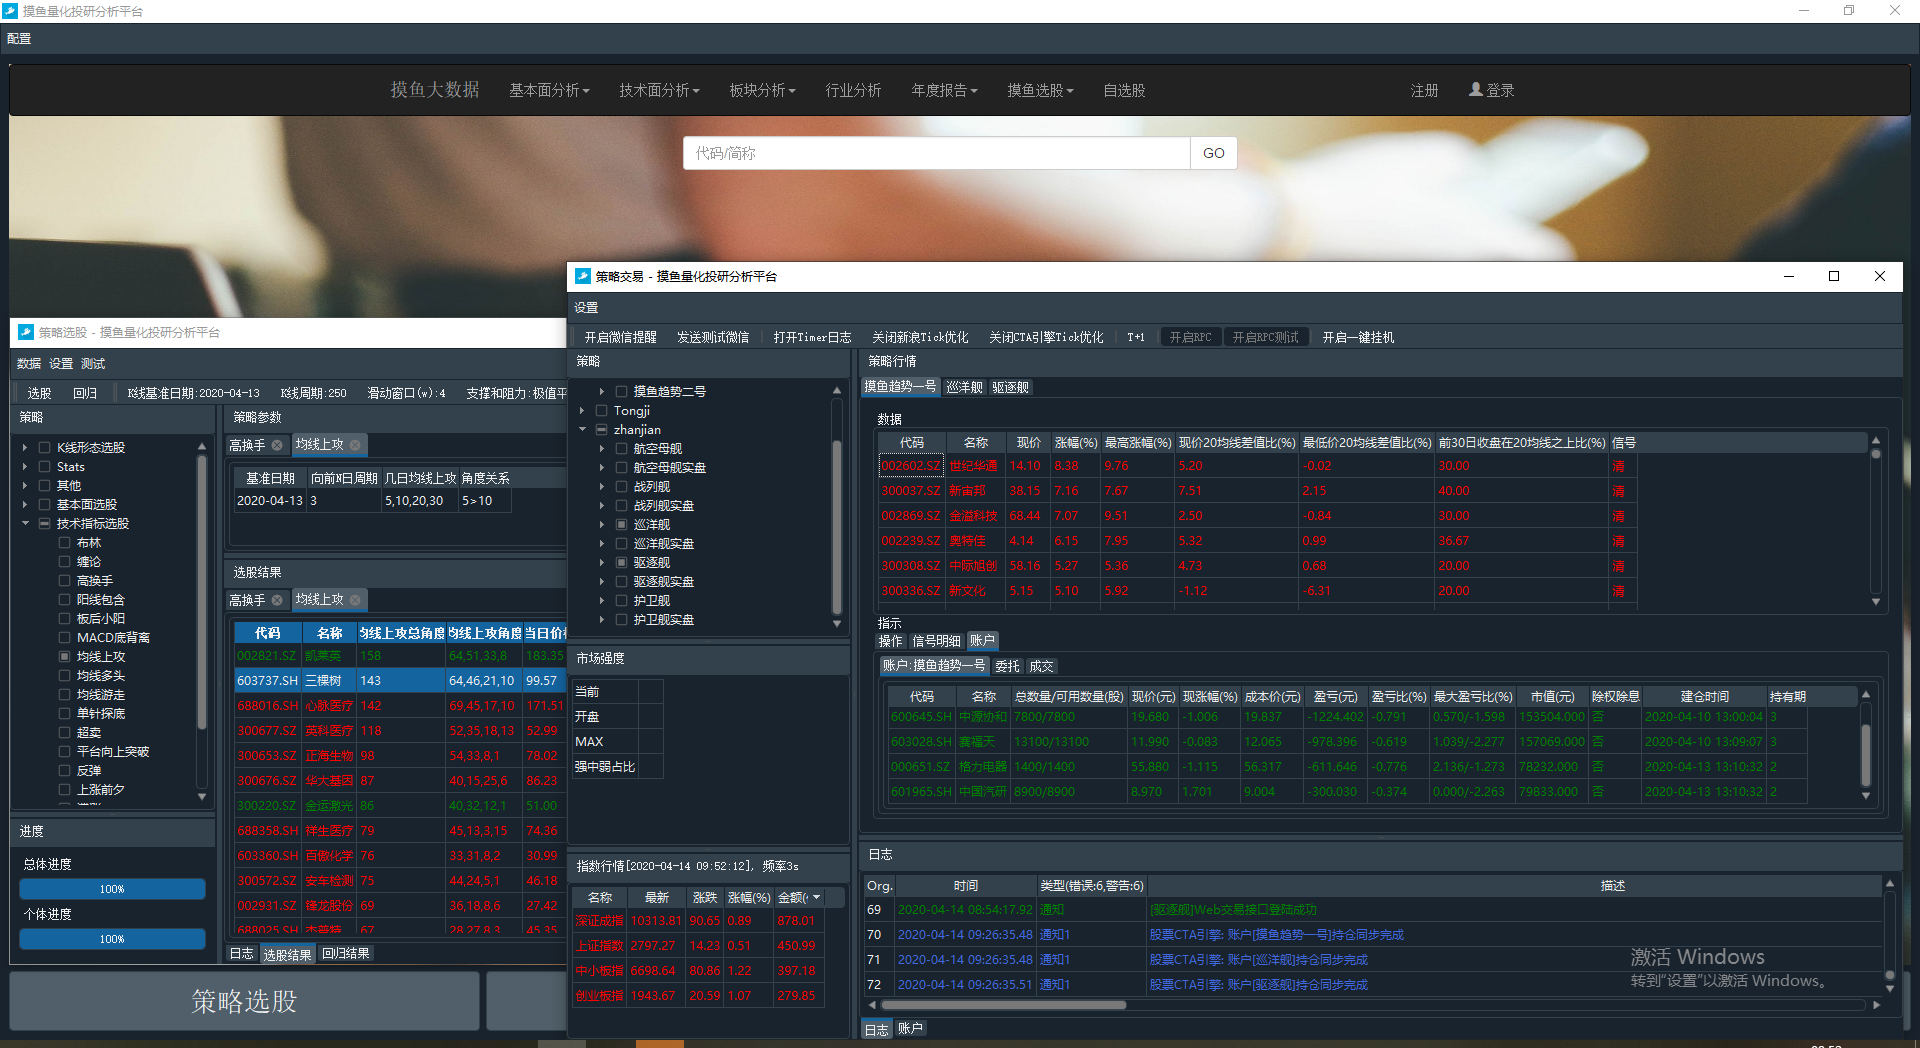This screenshot has width=1920, height=1048.
Task: Click scroll-down arrow of the strategy tree
Action: [x=837, y=623]
